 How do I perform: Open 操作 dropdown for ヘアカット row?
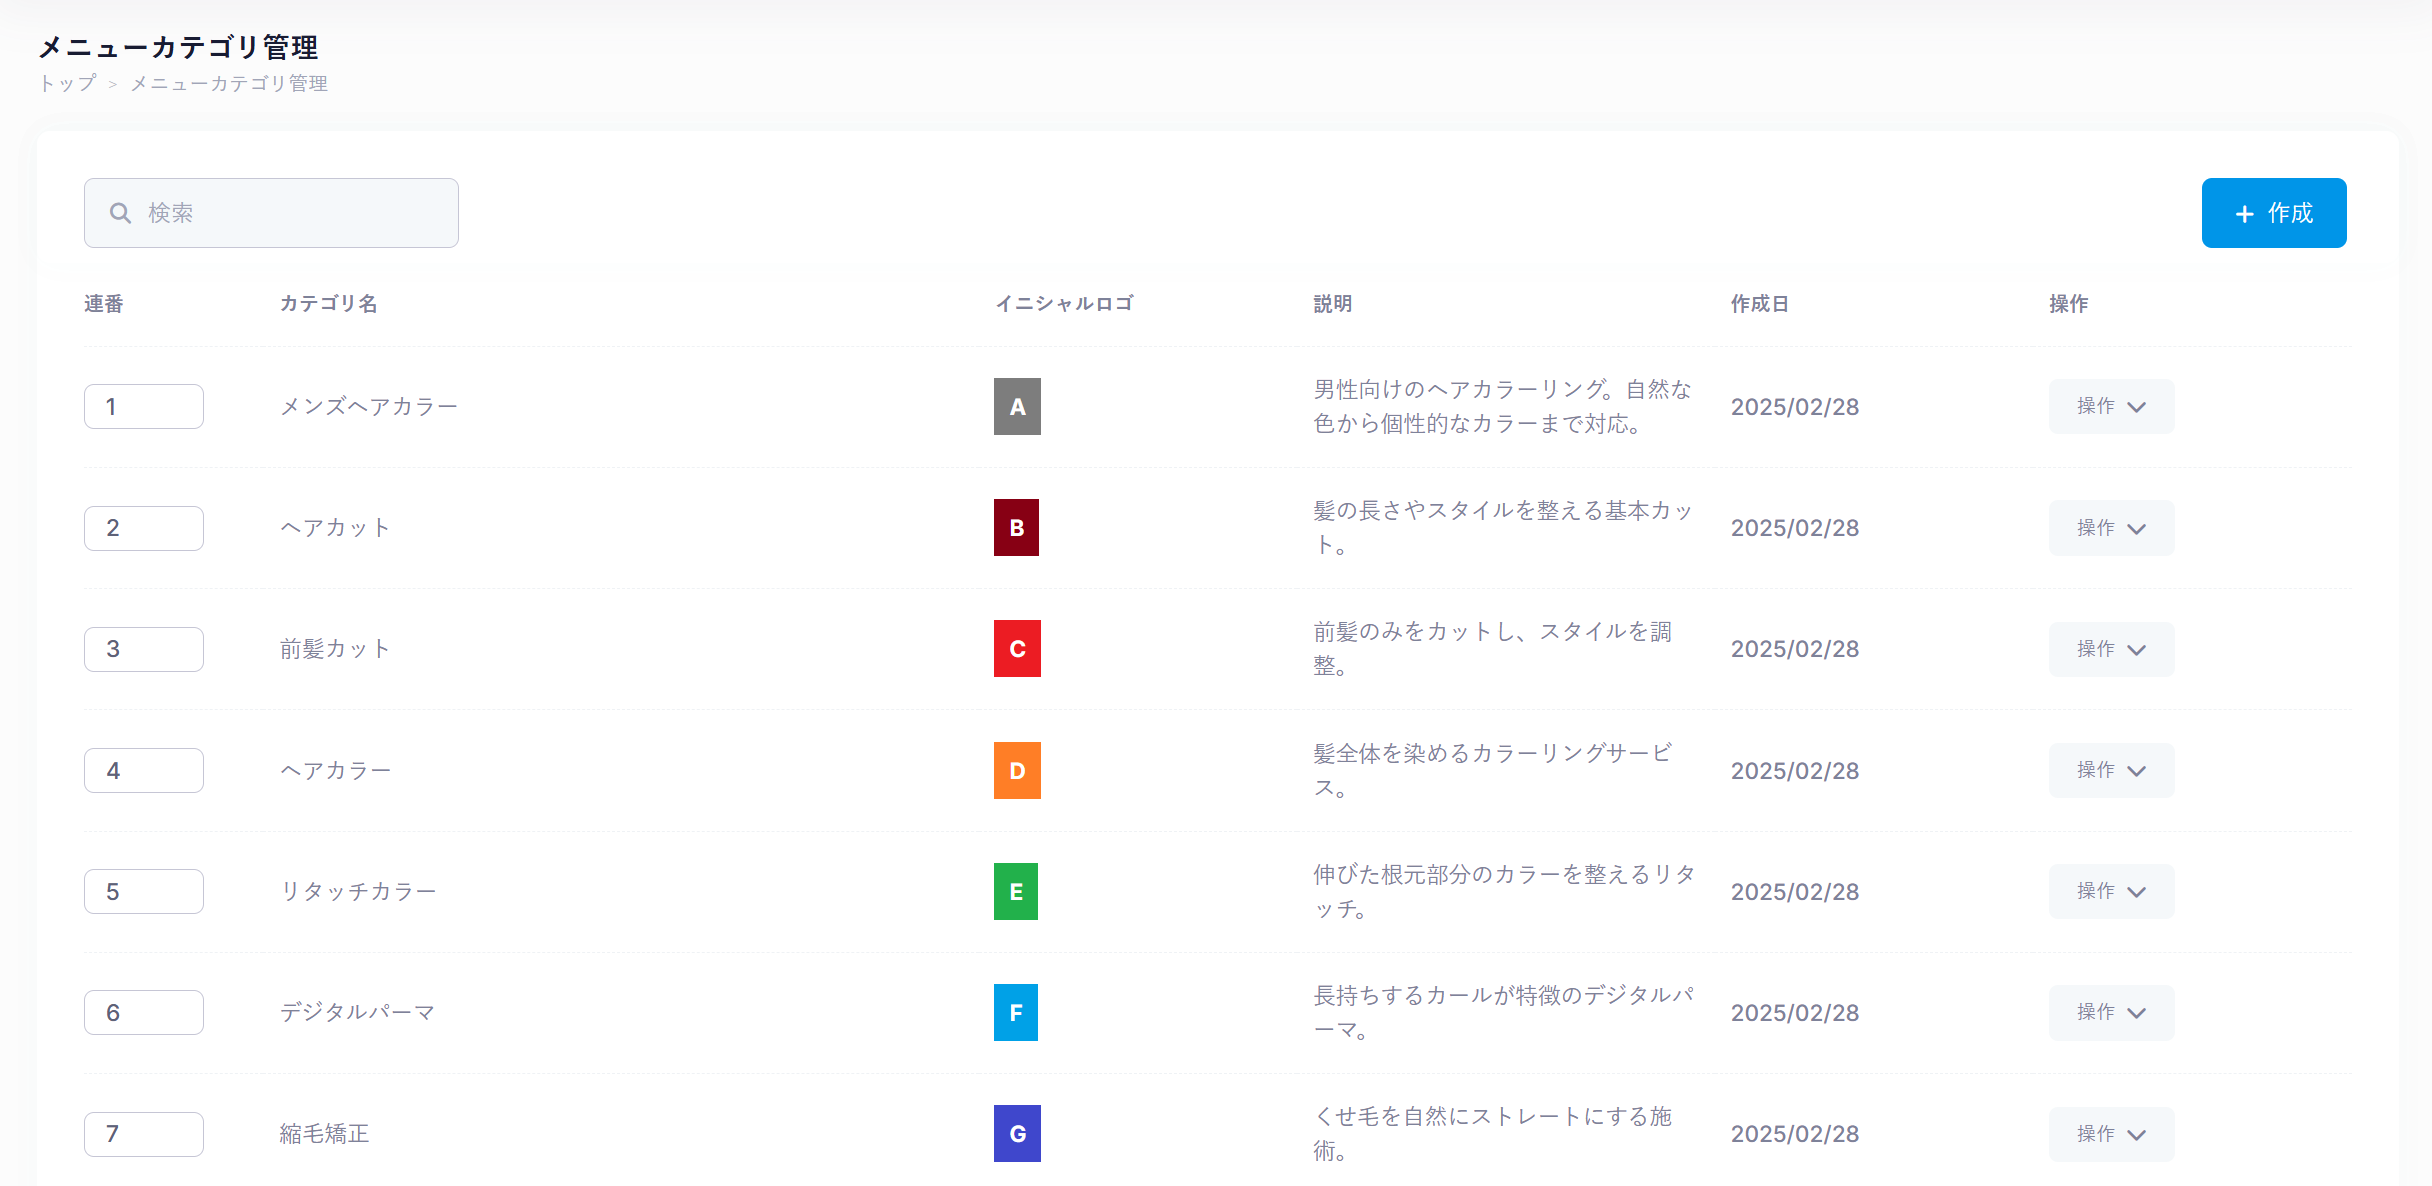[x=2111, y=528]
